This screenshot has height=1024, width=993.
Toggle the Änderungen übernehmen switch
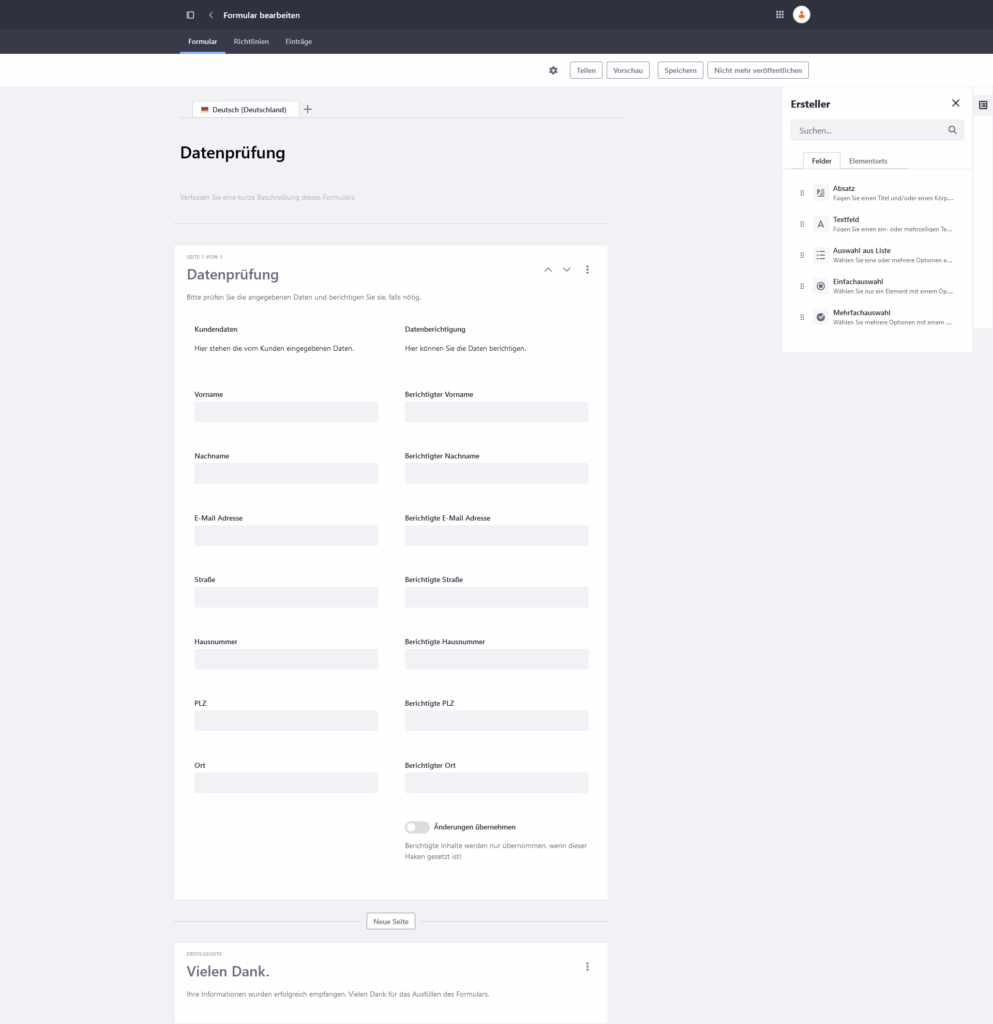[417, 827]
